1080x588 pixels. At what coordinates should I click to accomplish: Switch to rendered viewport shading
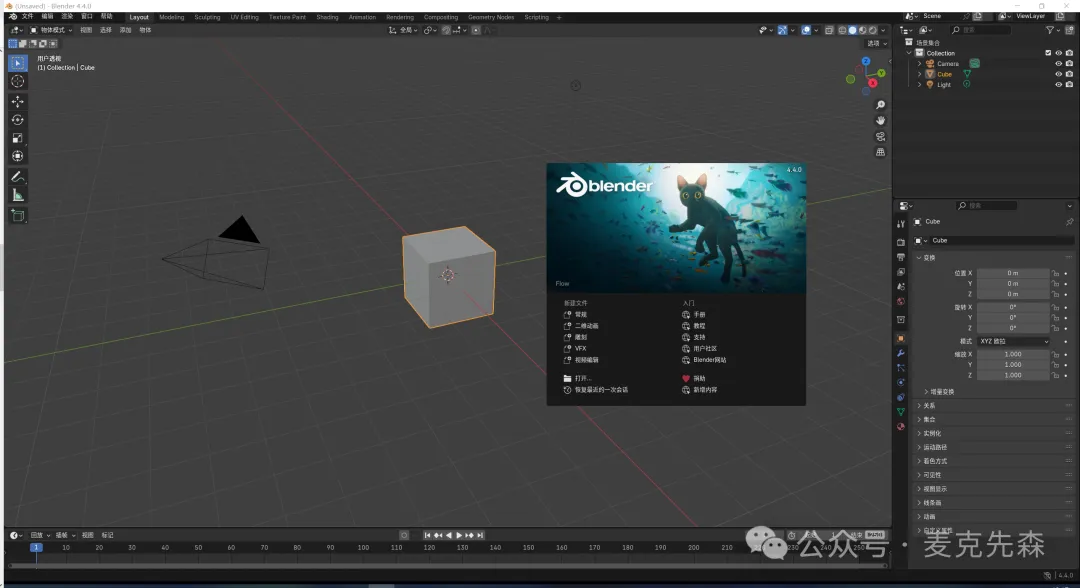coord(873,30)
